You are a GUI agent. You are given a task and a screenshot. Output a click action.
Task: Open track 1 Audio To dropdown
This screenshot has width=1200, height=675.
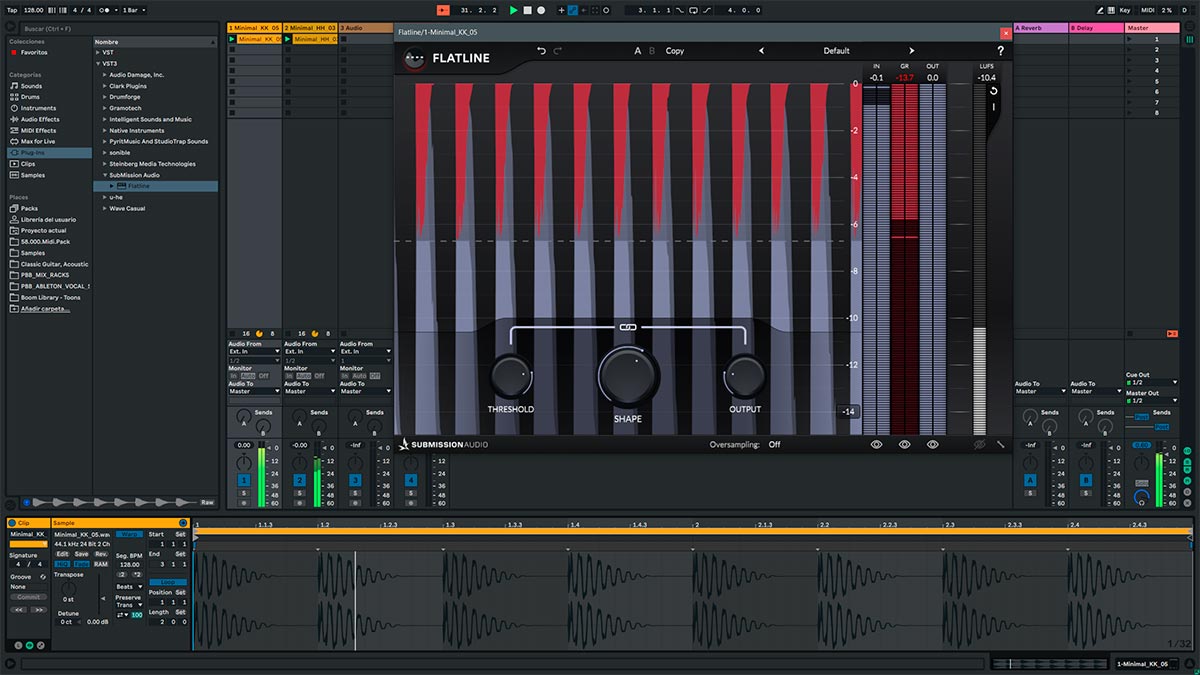click(x=254, y=391)
